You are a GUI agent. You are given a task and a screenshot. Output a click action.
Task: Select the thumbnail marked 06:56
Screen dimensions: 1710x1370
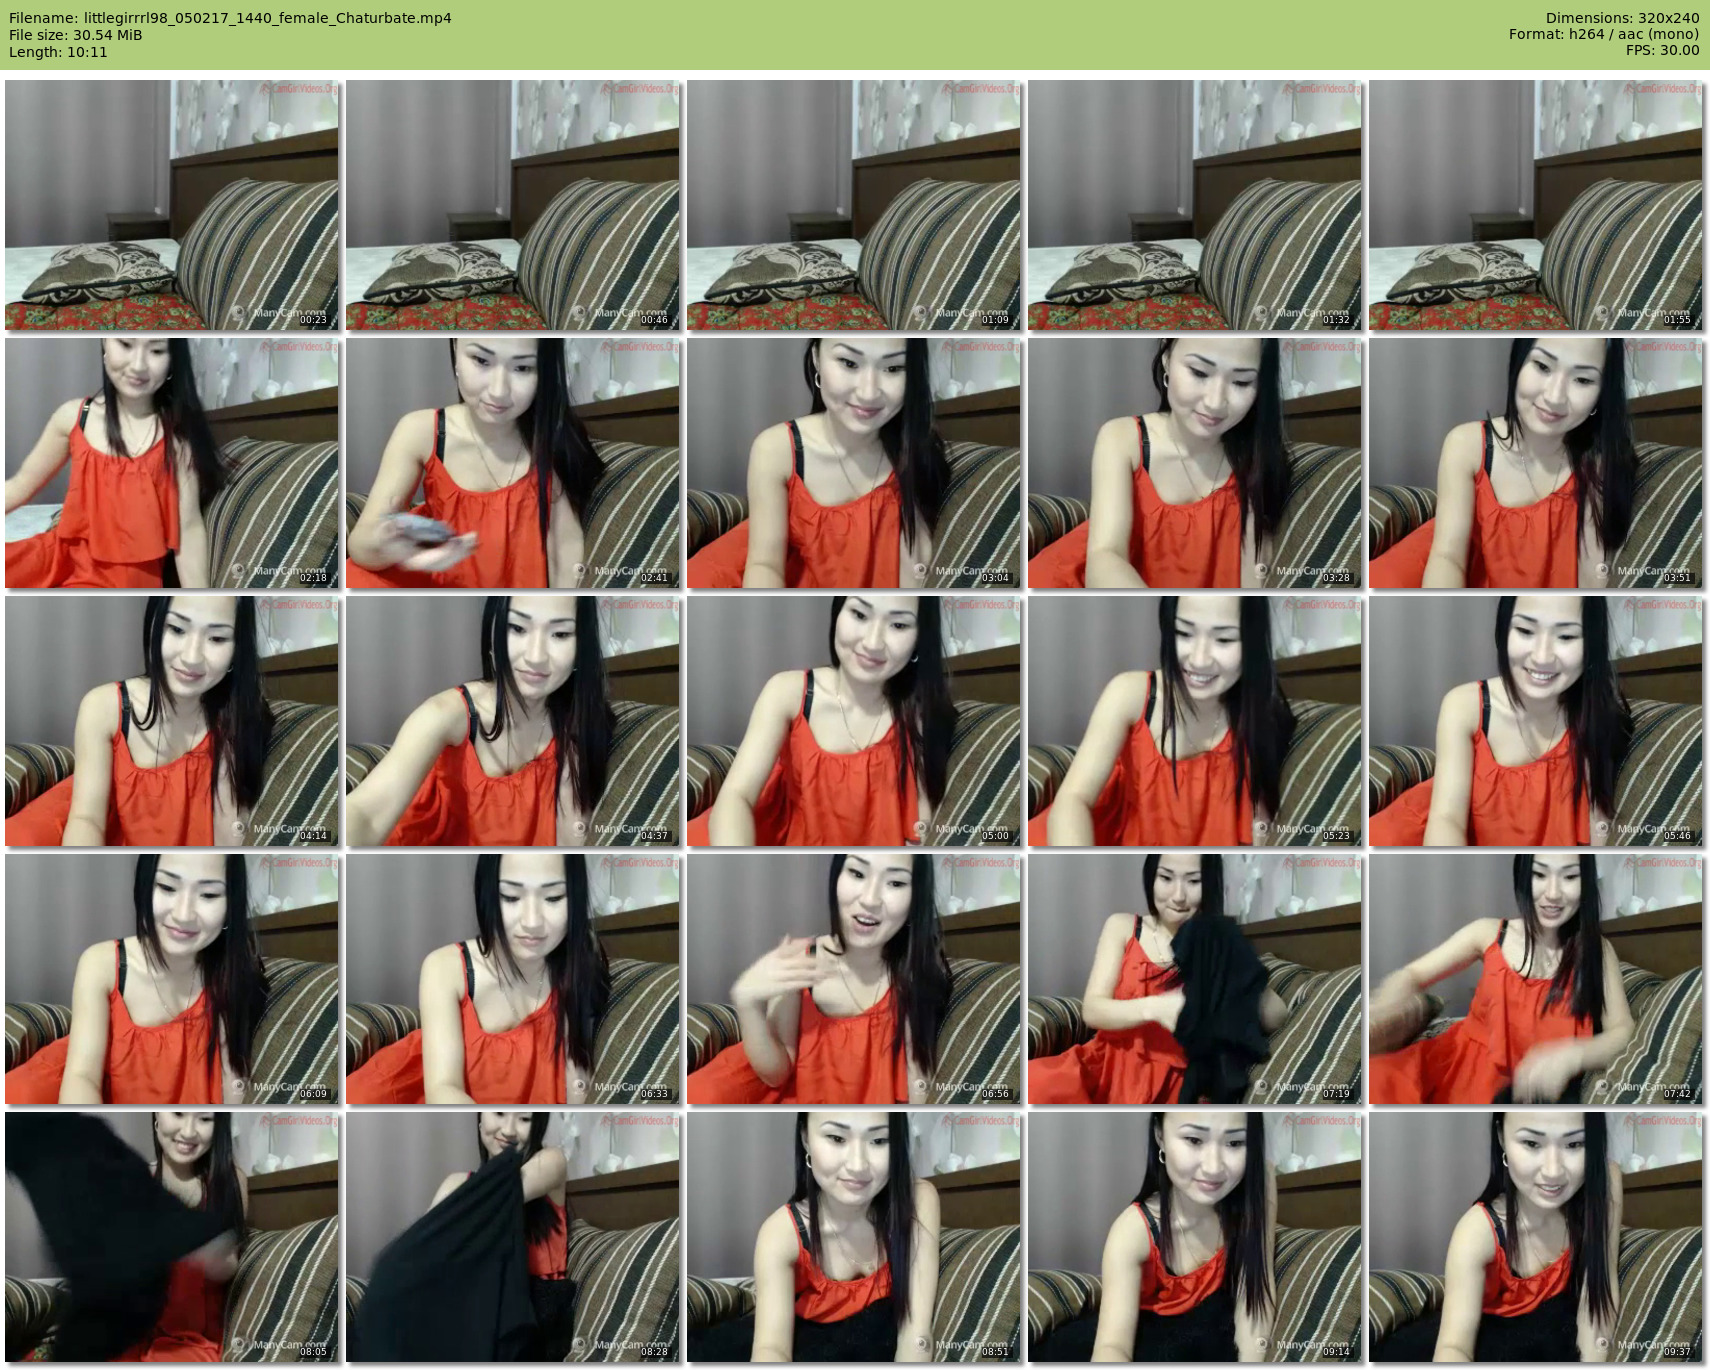pos(854,979)
